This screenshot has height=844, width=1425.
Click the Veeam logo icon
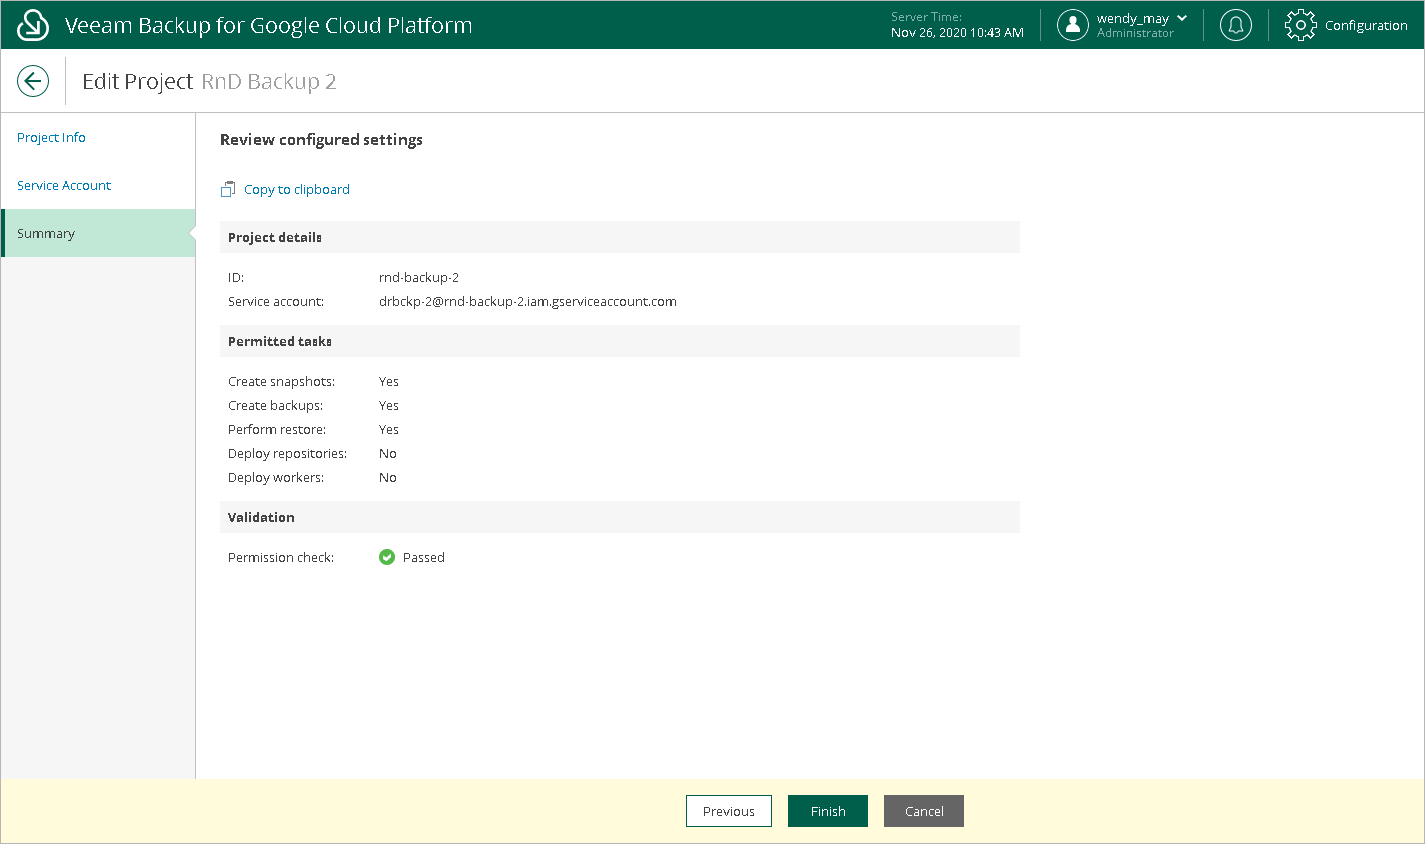click(x=33, y=25)
